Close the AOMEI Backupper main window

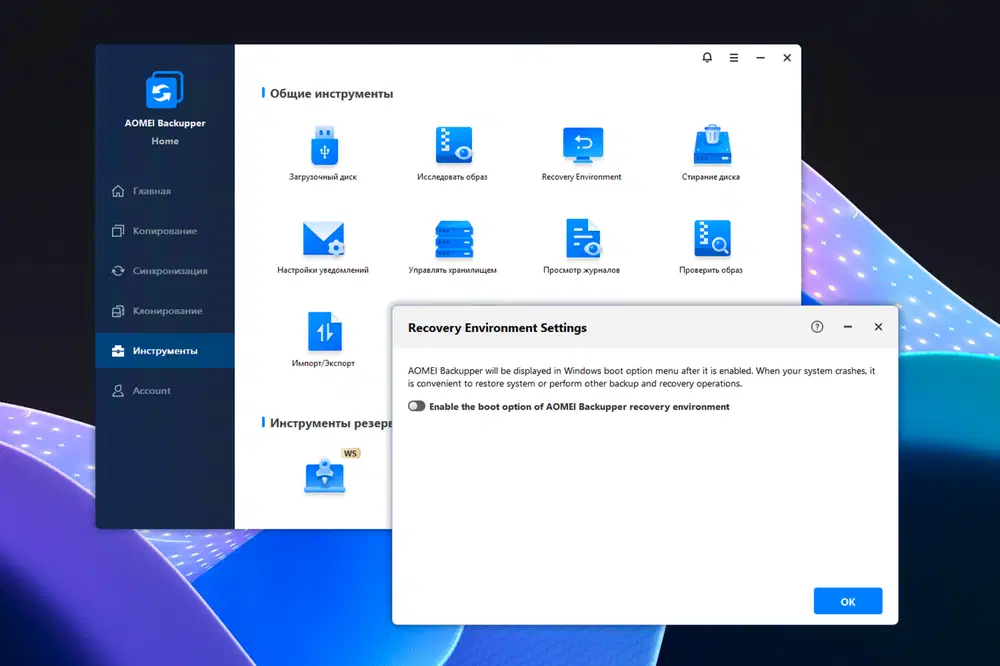[787, 57]
